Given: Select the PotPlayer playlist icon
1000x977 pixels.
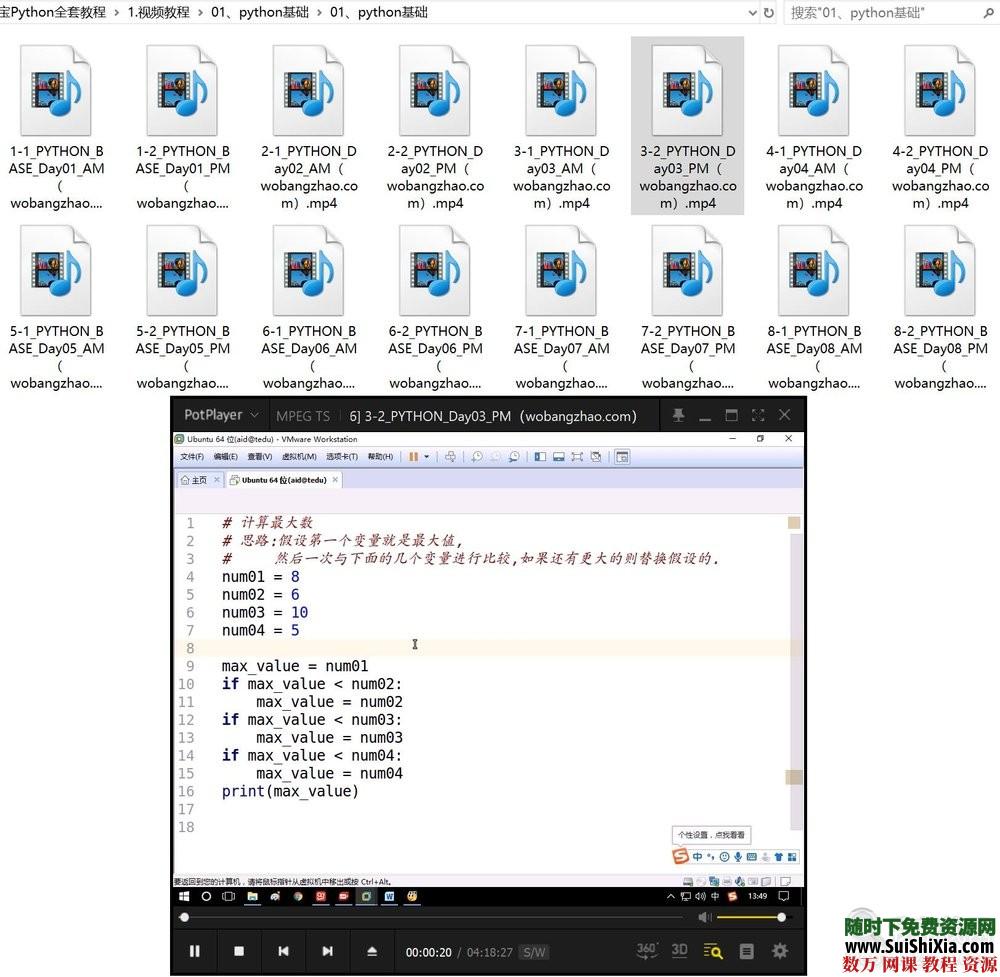Looking at the screenshot, I should click(747, 951).
